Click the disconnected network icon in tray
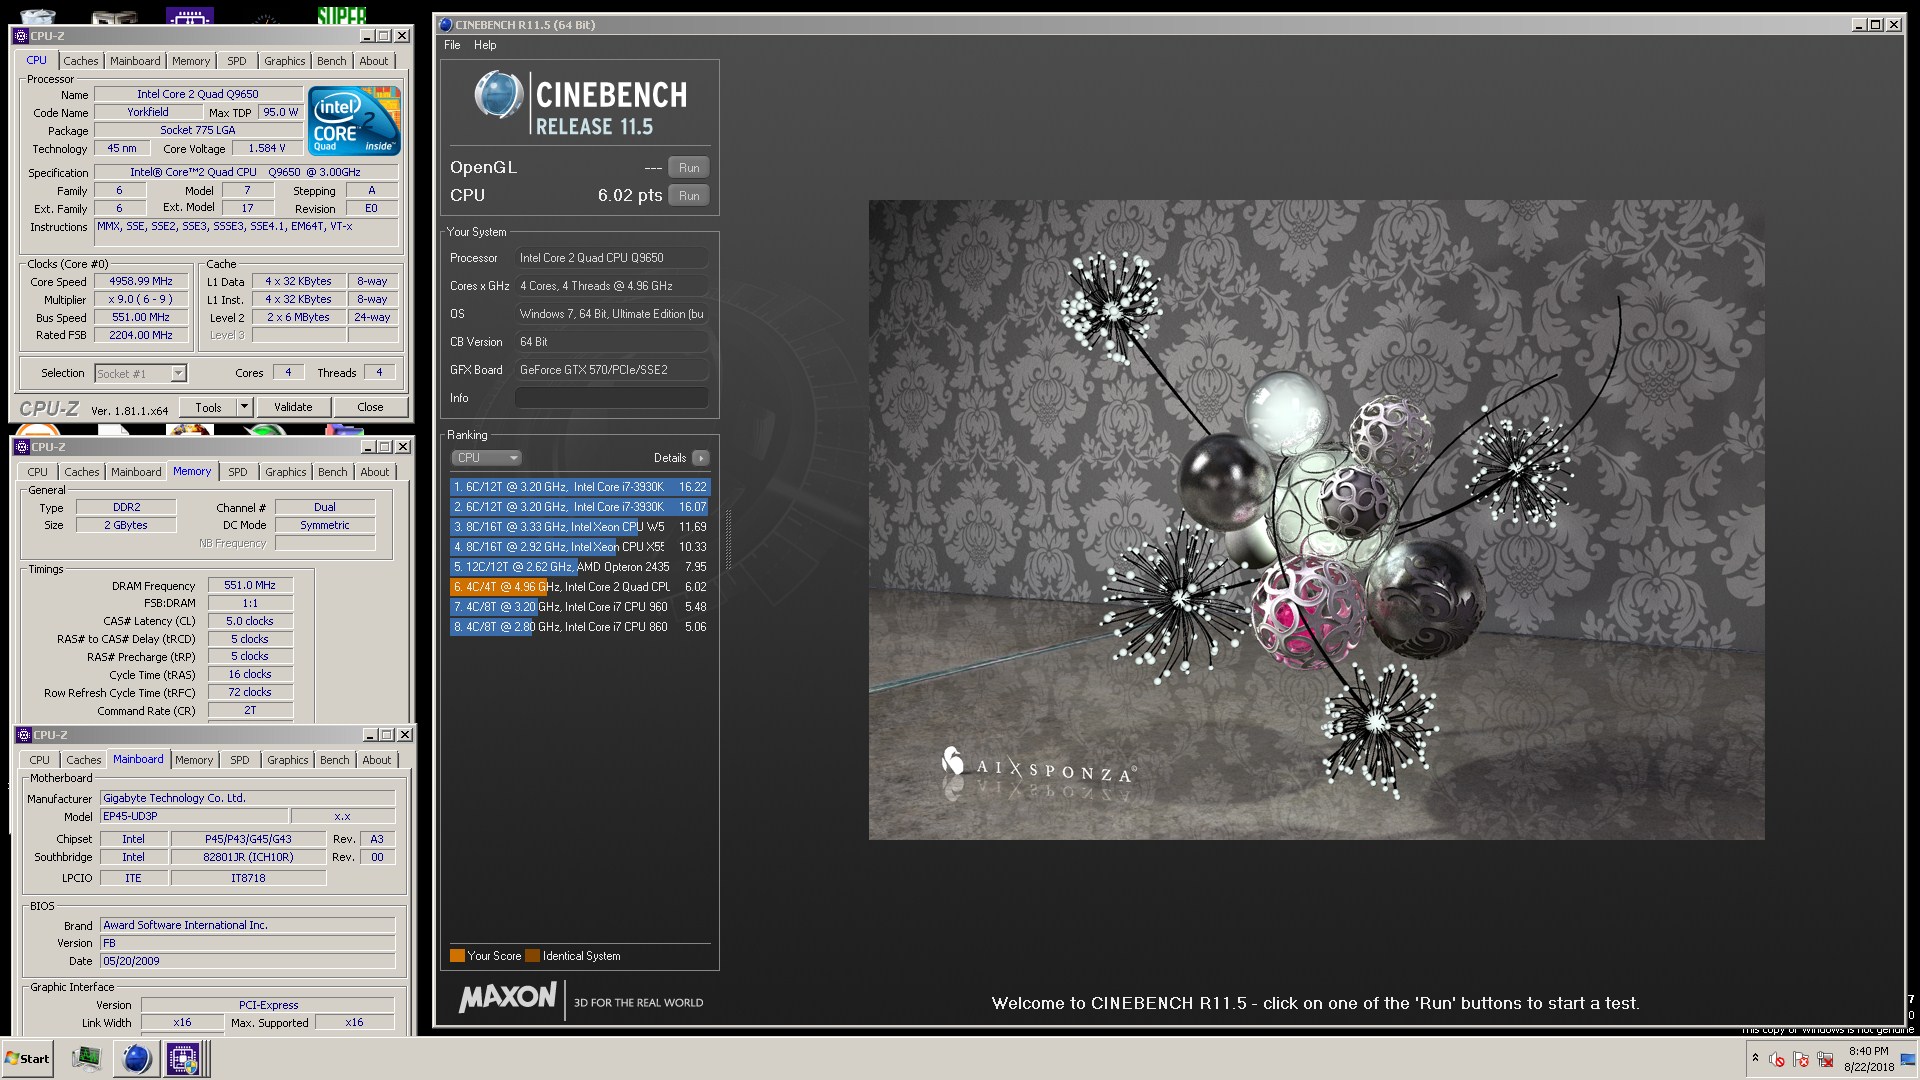This screenshot has width=1920, height=1080. coord(1825,1059)
